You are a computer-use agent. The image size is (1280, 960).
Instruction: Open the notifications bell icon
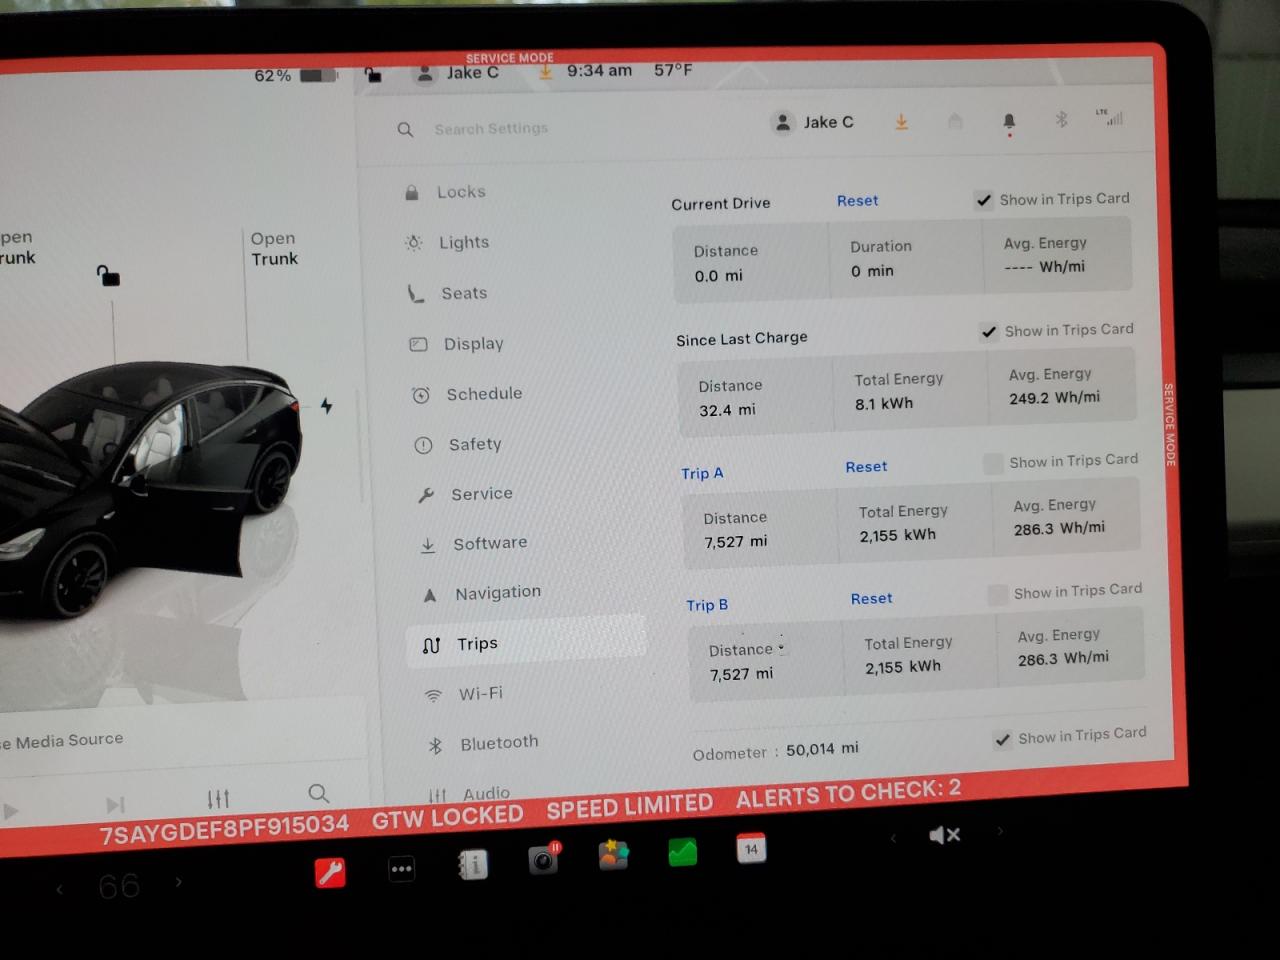click(1009, 120)
